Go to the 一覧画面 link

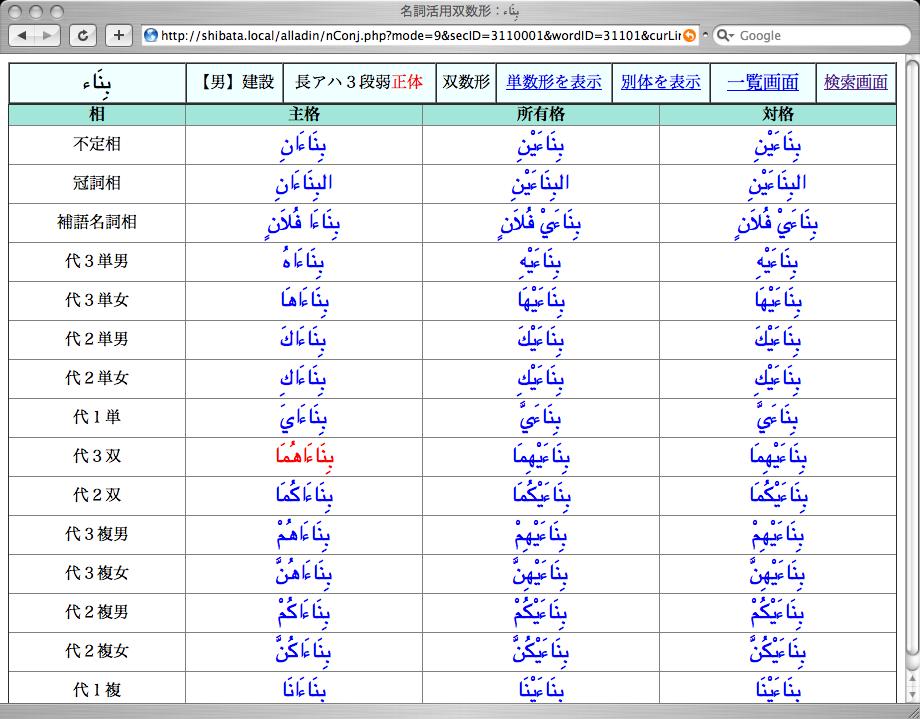763,82
